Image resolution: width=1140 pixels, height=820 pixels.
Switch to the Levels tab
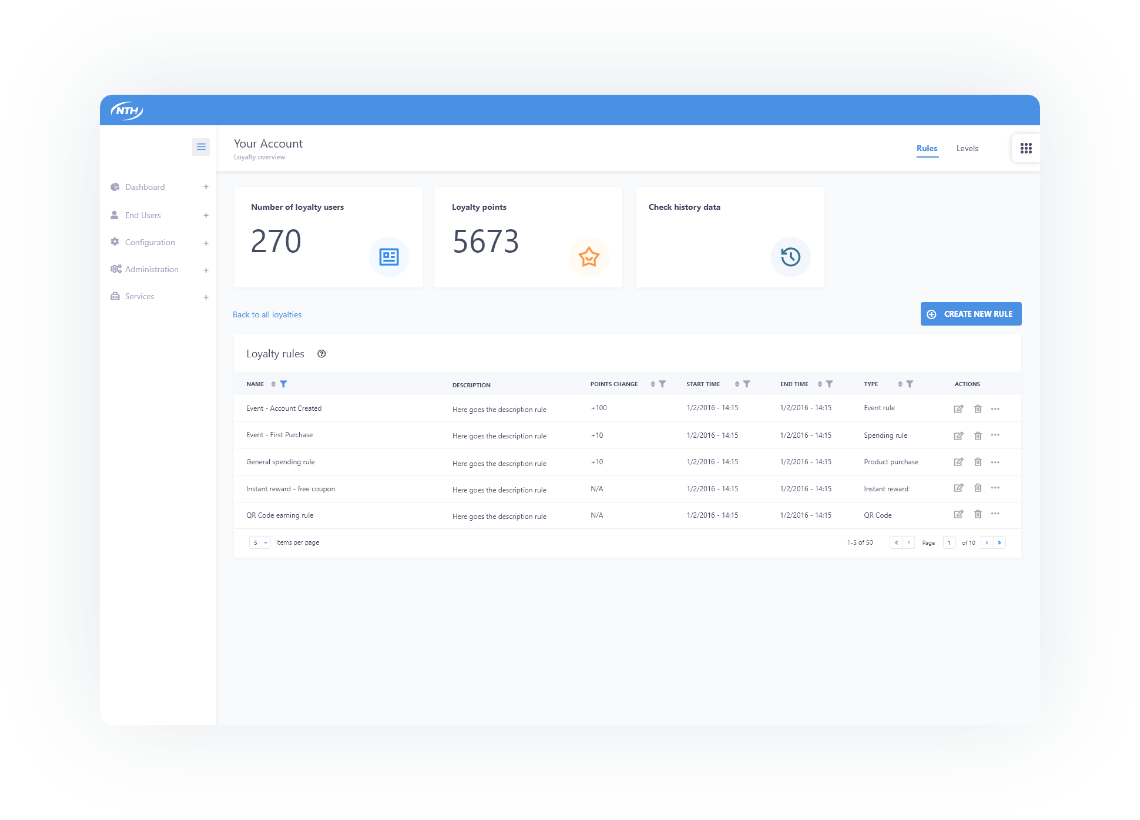966,148
